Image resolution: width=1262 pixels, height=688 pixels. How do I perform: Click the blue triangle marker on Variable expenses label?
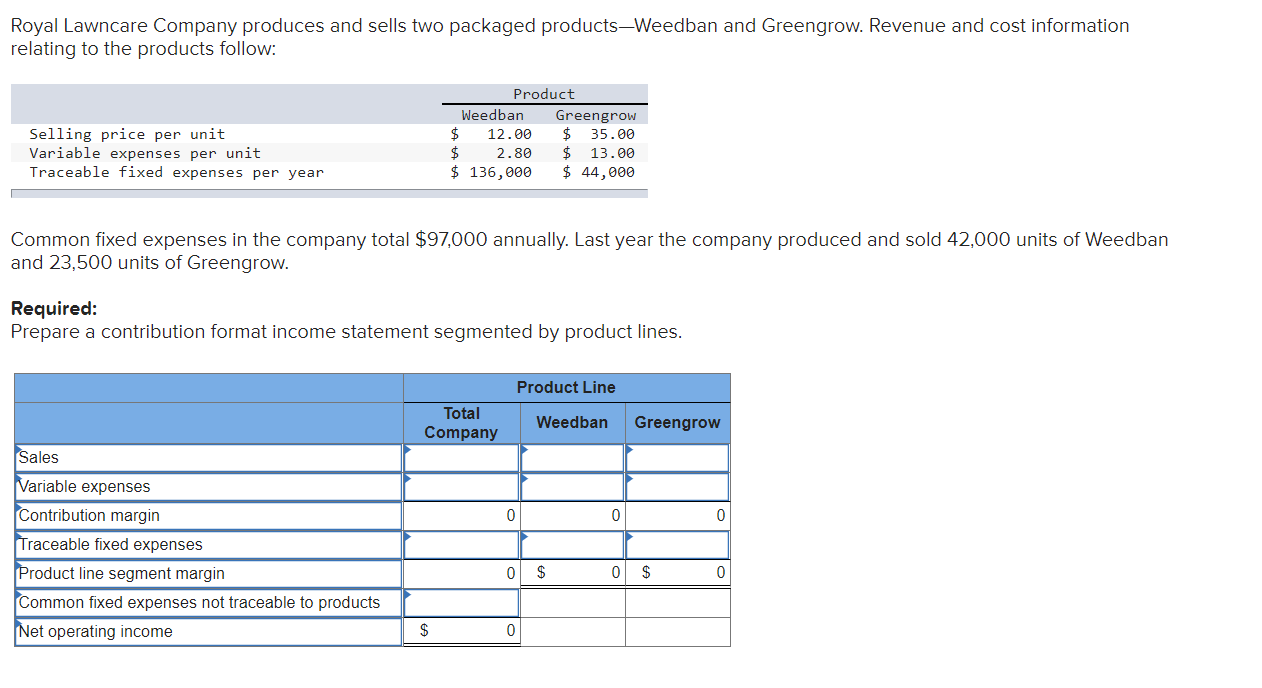(x=17, y=480)
